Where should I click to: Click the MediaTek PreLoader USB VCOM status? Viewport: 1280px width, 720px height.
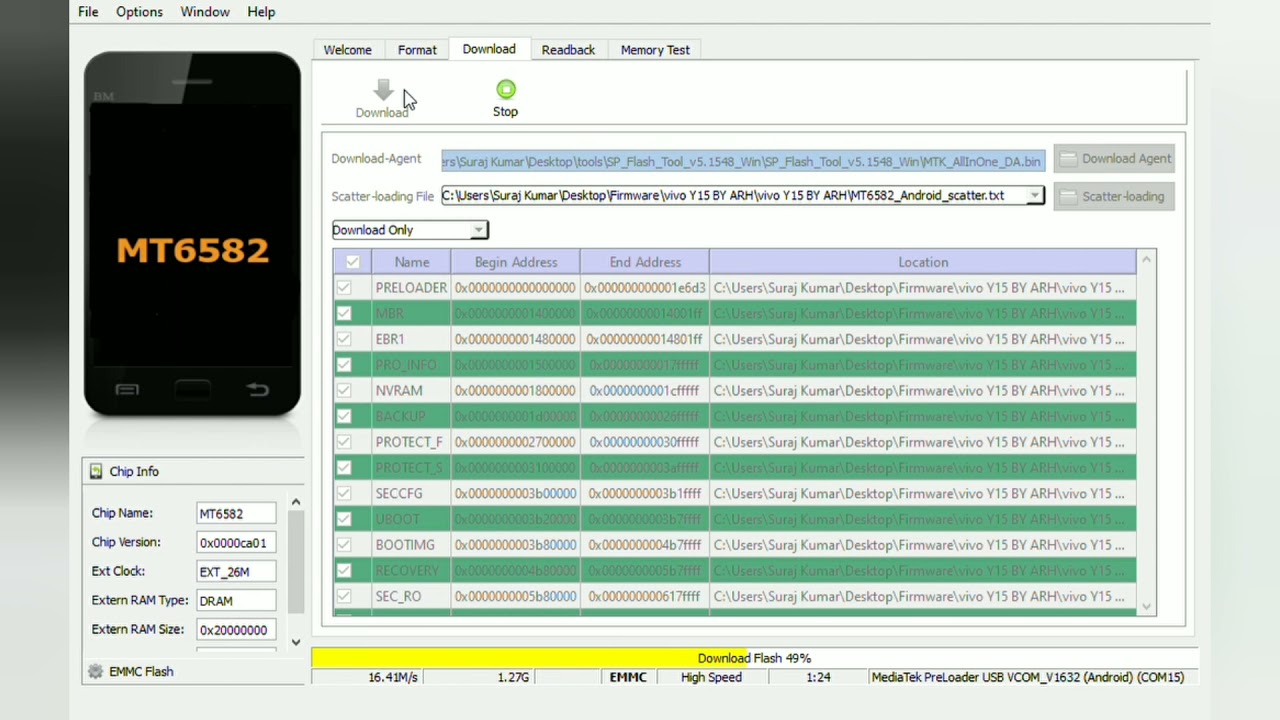click(x=1028, y=677)
